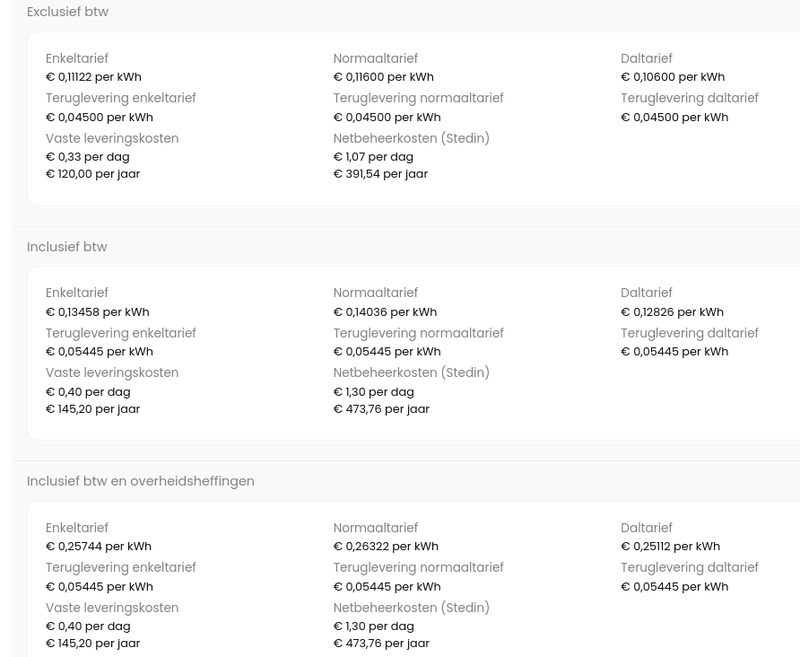
Task: Click the € 0,33 per dag delivery cost
Action: (87, 157)
